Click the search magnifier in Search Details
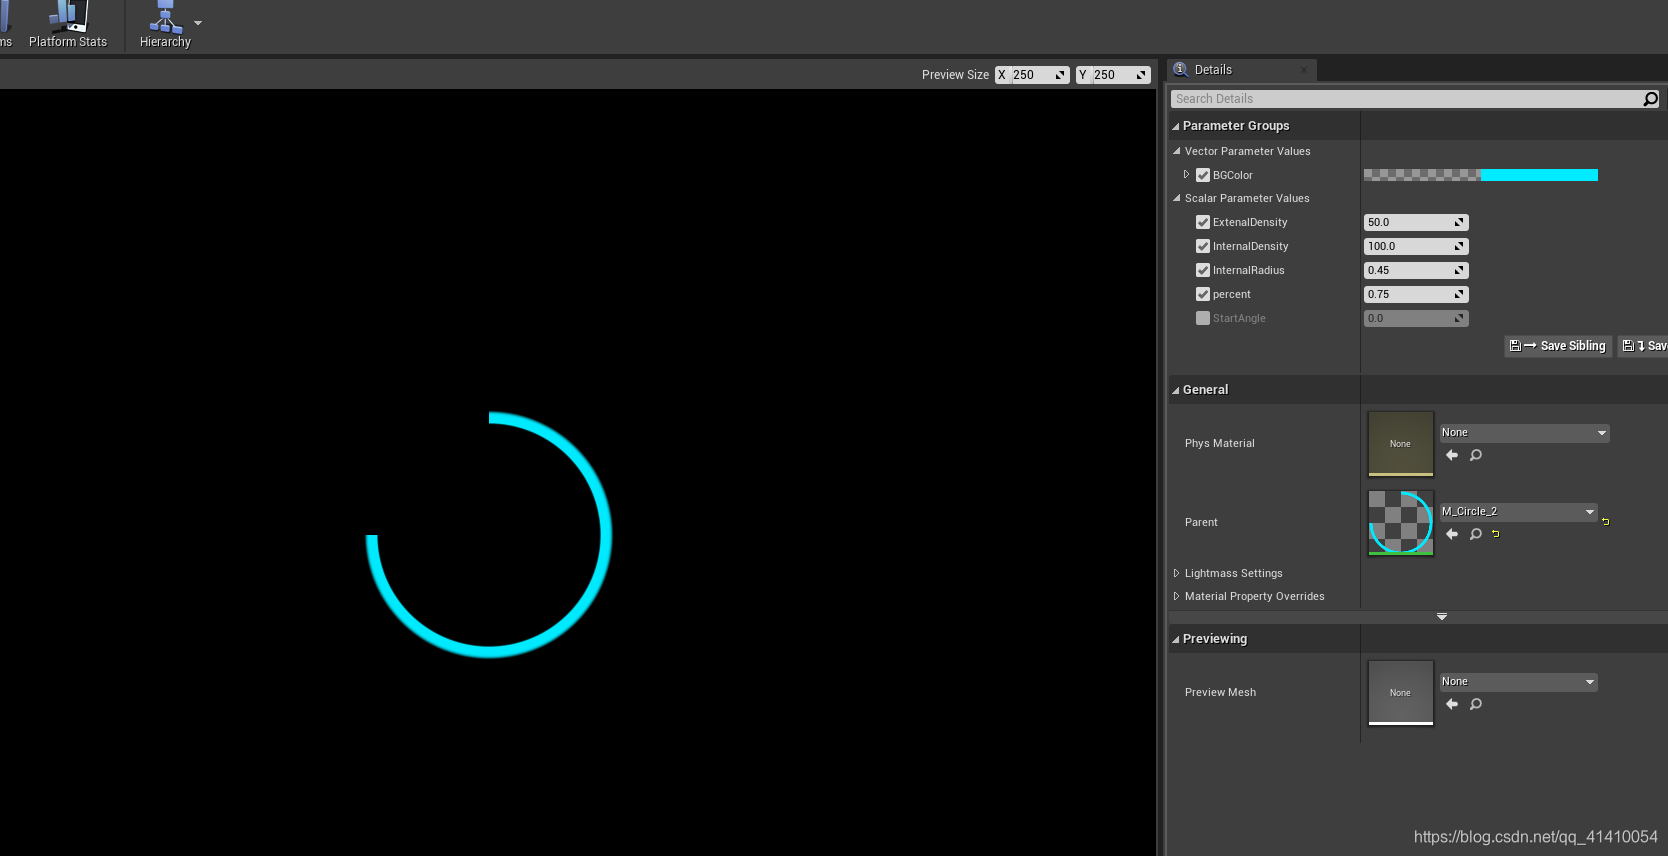 (x=1650, y=99)
